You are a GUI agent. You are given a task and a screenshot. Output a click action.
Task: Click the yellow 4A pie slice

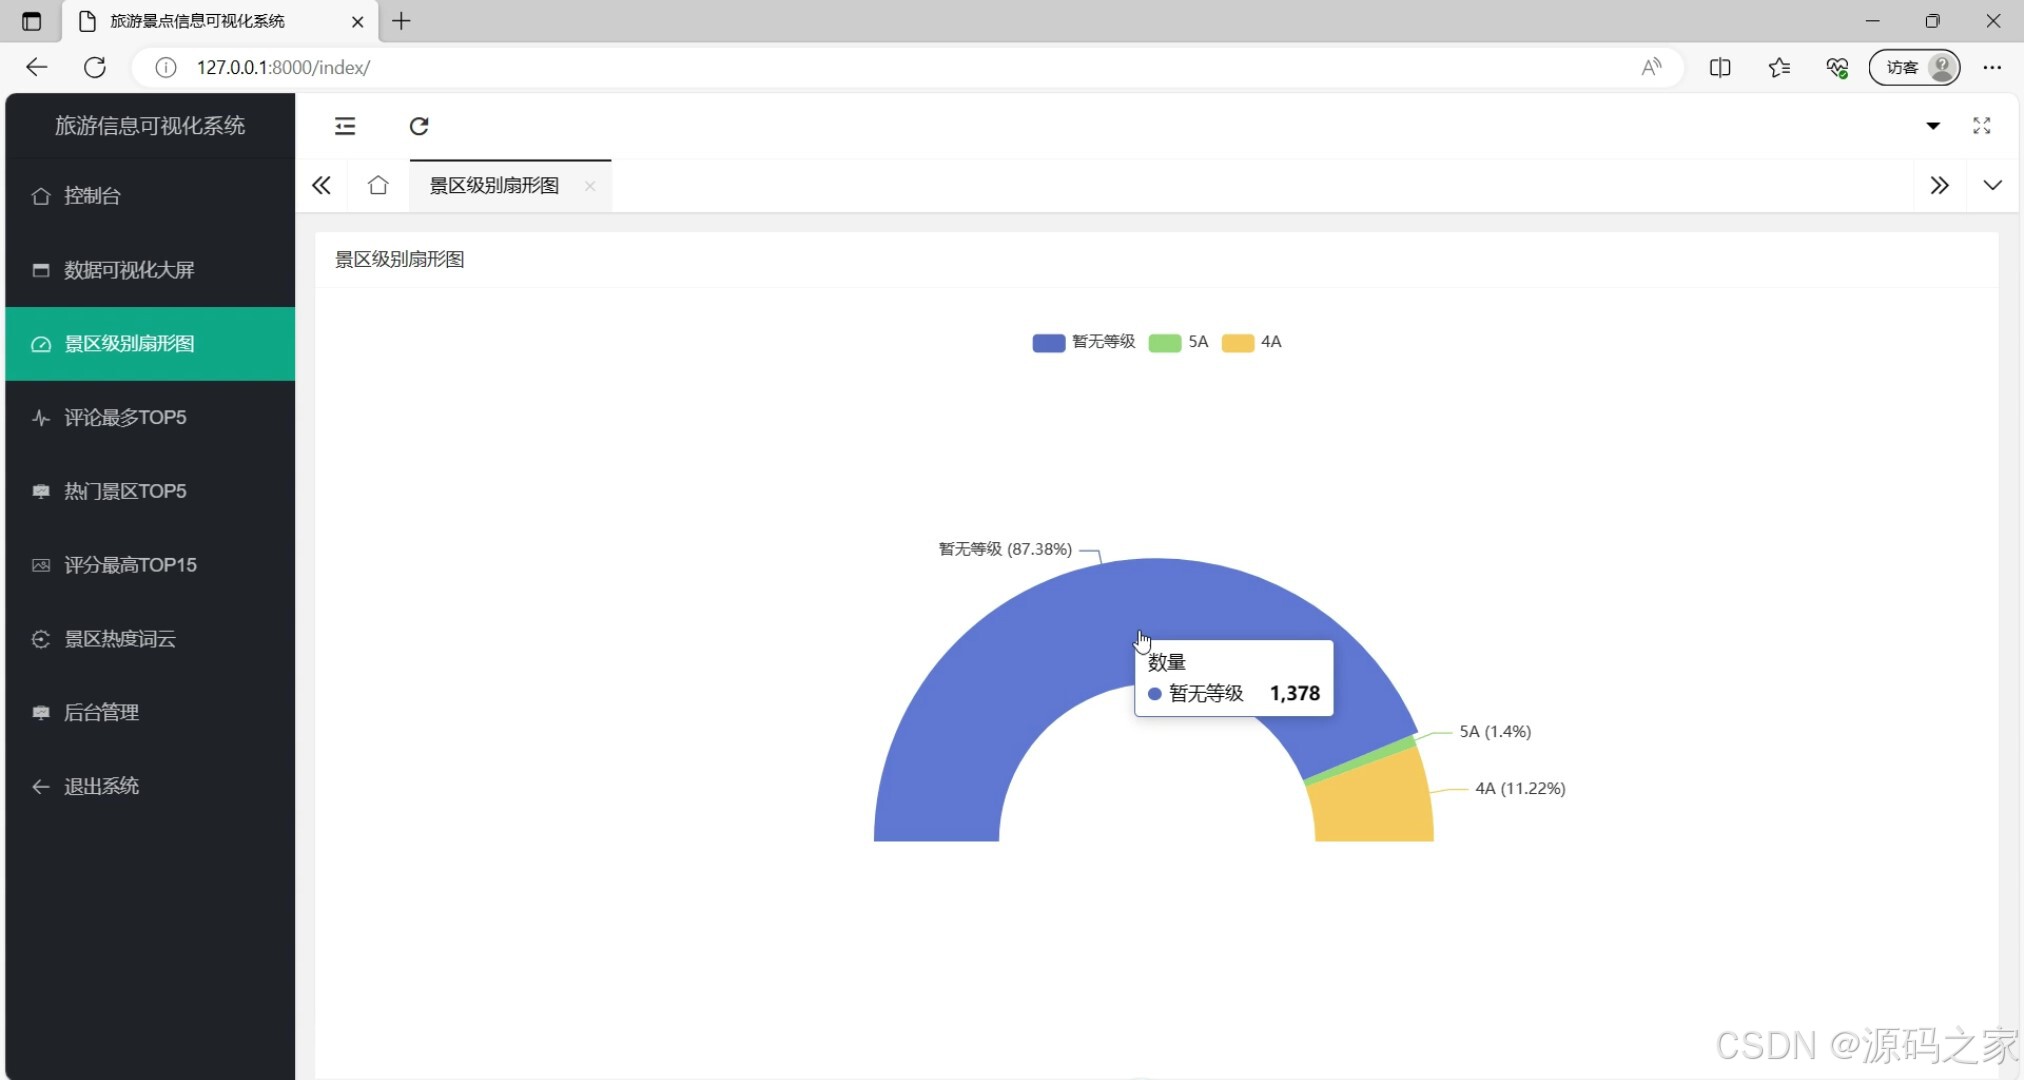pos(1374,802)
